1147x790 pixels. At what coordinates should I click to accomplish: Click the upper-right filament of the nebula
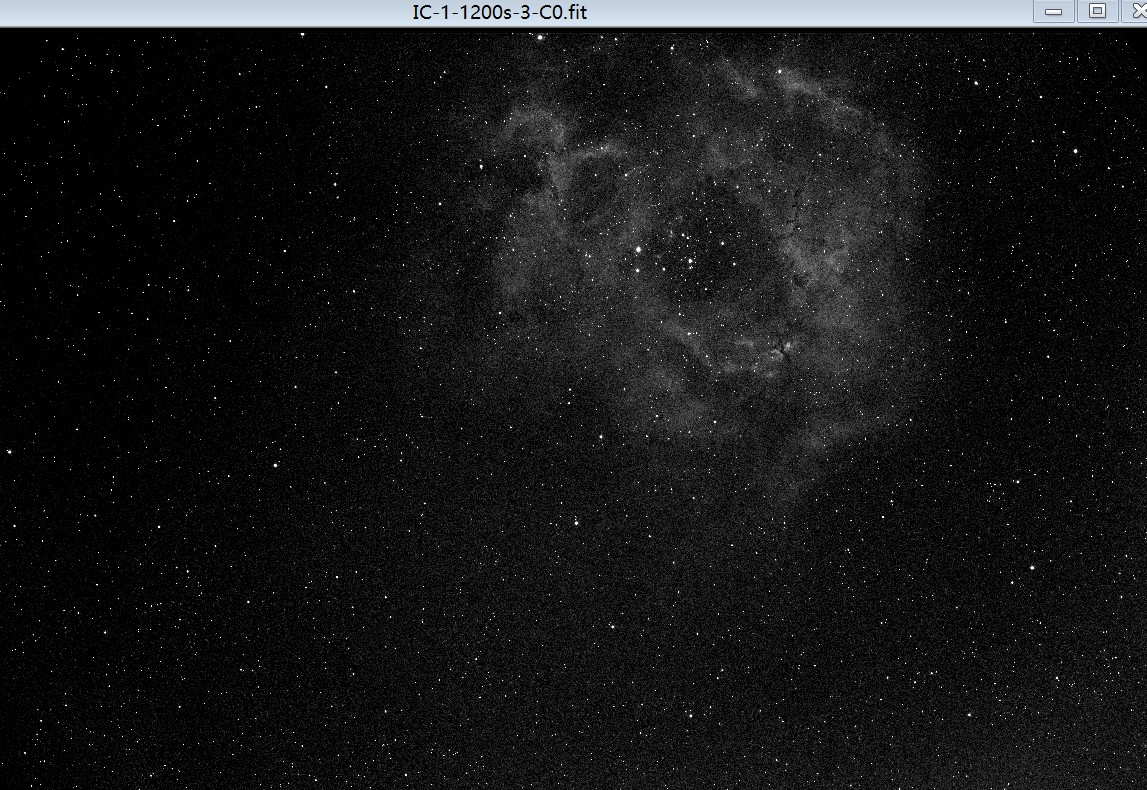point(800,85)
